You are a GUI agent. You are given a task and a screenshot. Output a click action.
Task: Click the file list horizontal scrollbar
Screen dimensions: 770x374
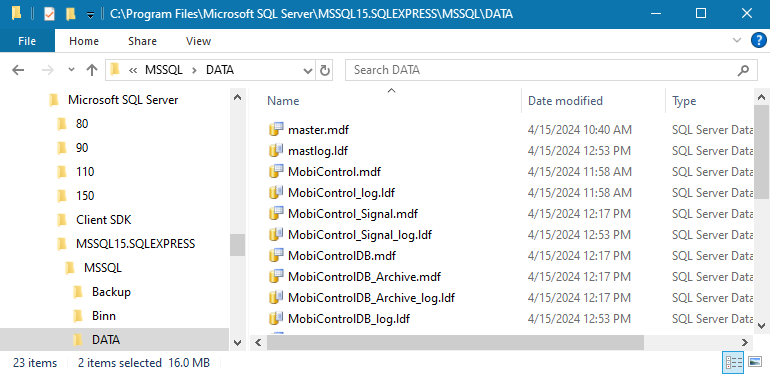(x=455, y=342)
